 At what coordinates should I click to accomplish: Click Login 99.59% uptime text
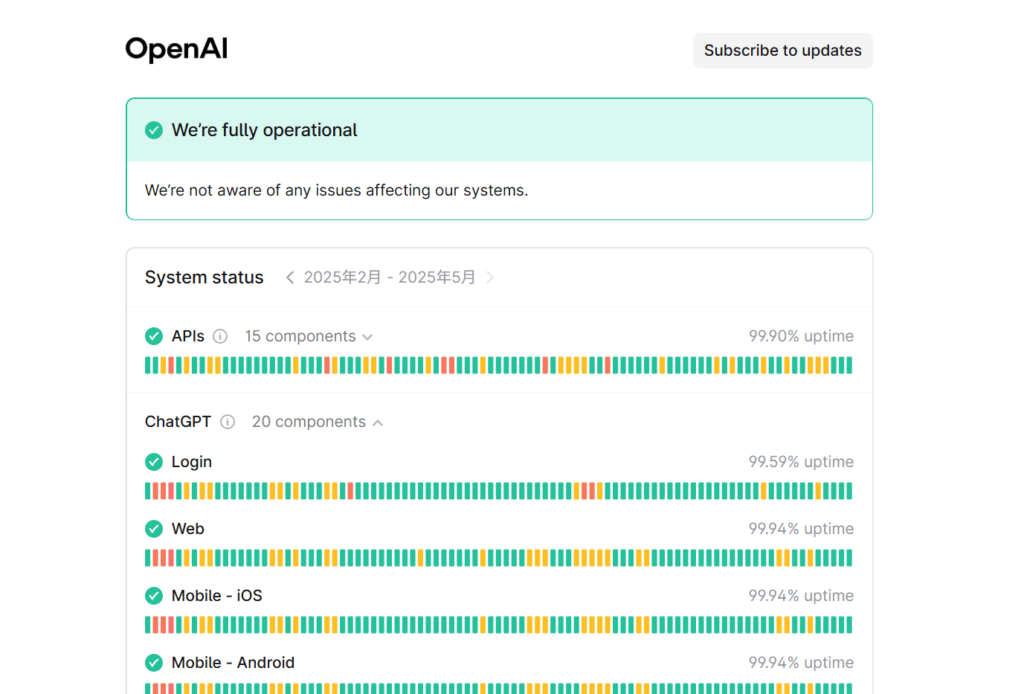tap(801, 462)
